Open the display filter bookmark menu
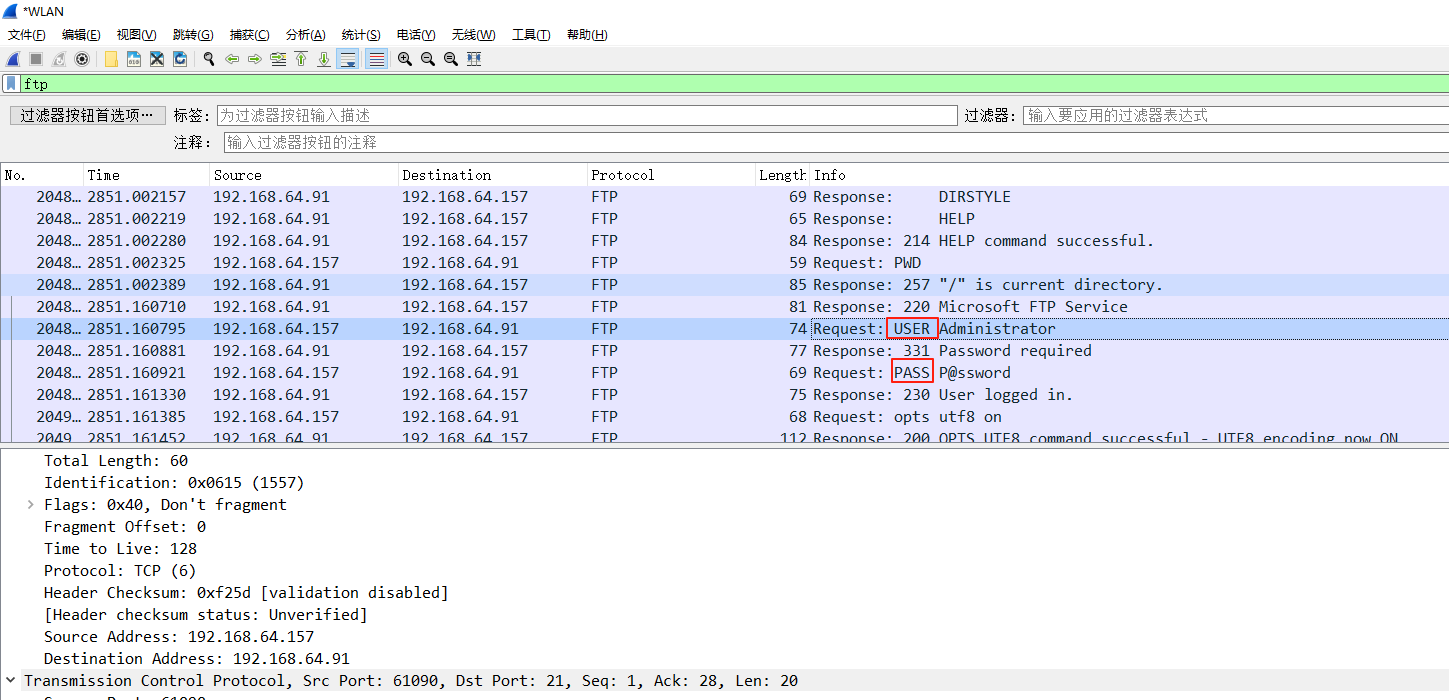This screenshot has width=1449, height=700. [10, 84]
